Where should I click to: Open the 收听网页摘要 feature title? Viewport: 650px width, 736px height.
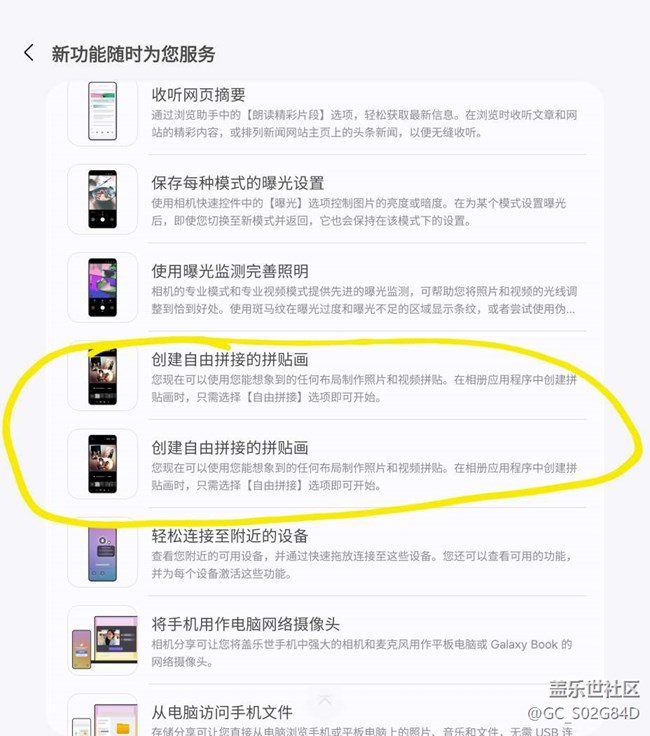coord(198,95)
